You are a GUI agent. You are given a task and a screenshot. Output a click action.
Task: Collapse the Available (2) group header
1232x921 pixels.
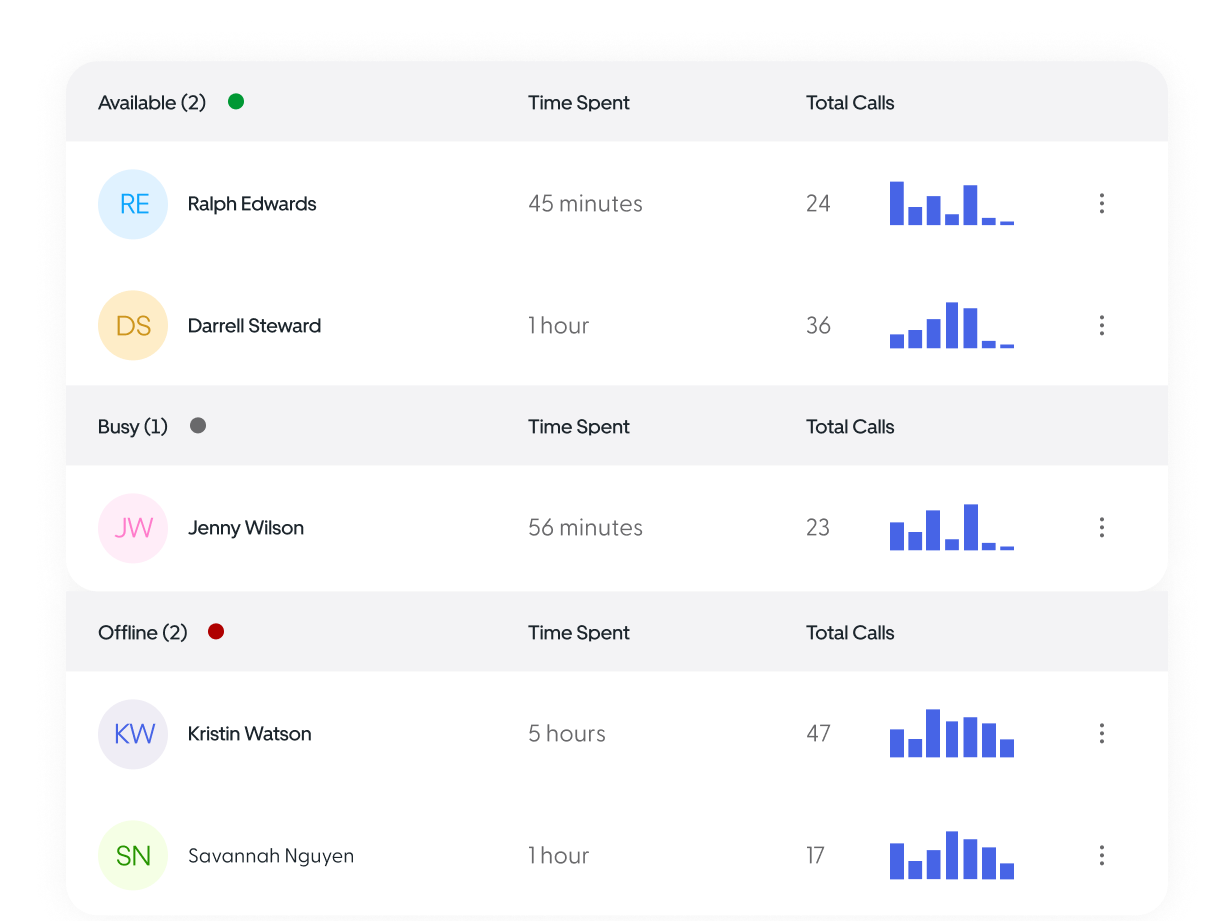click(x=152, y=103)
